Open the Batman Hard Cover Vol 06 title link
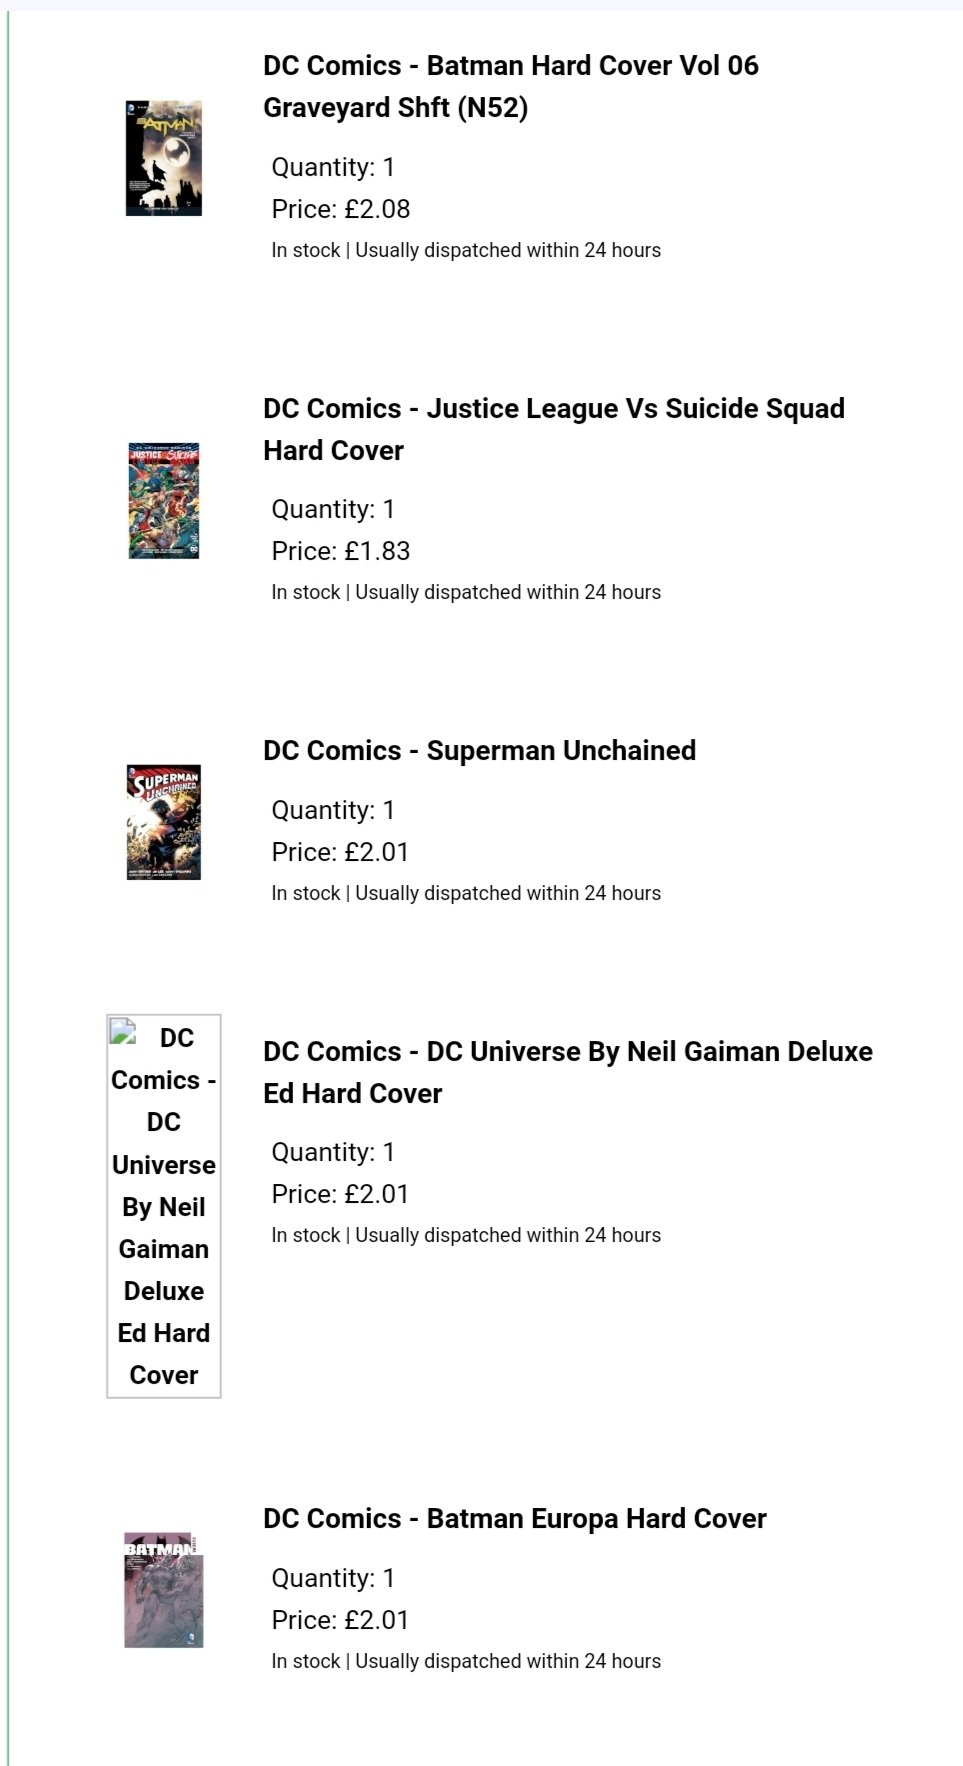 pos(511,86)
